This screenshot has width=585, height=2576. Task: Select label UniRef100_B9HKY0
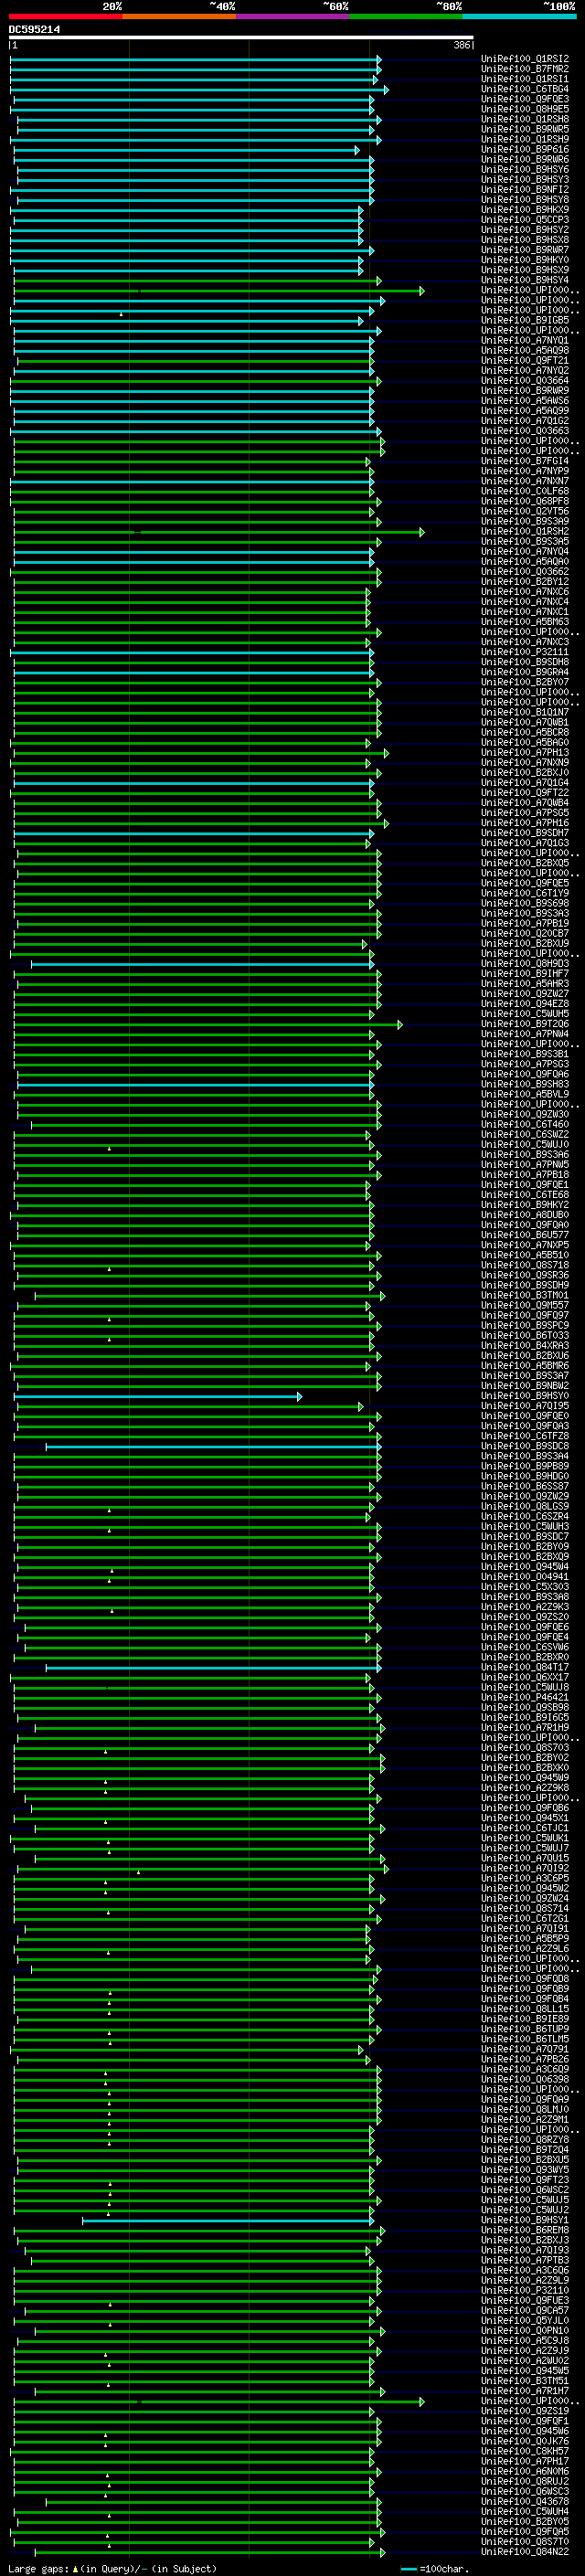pos(525,260)
